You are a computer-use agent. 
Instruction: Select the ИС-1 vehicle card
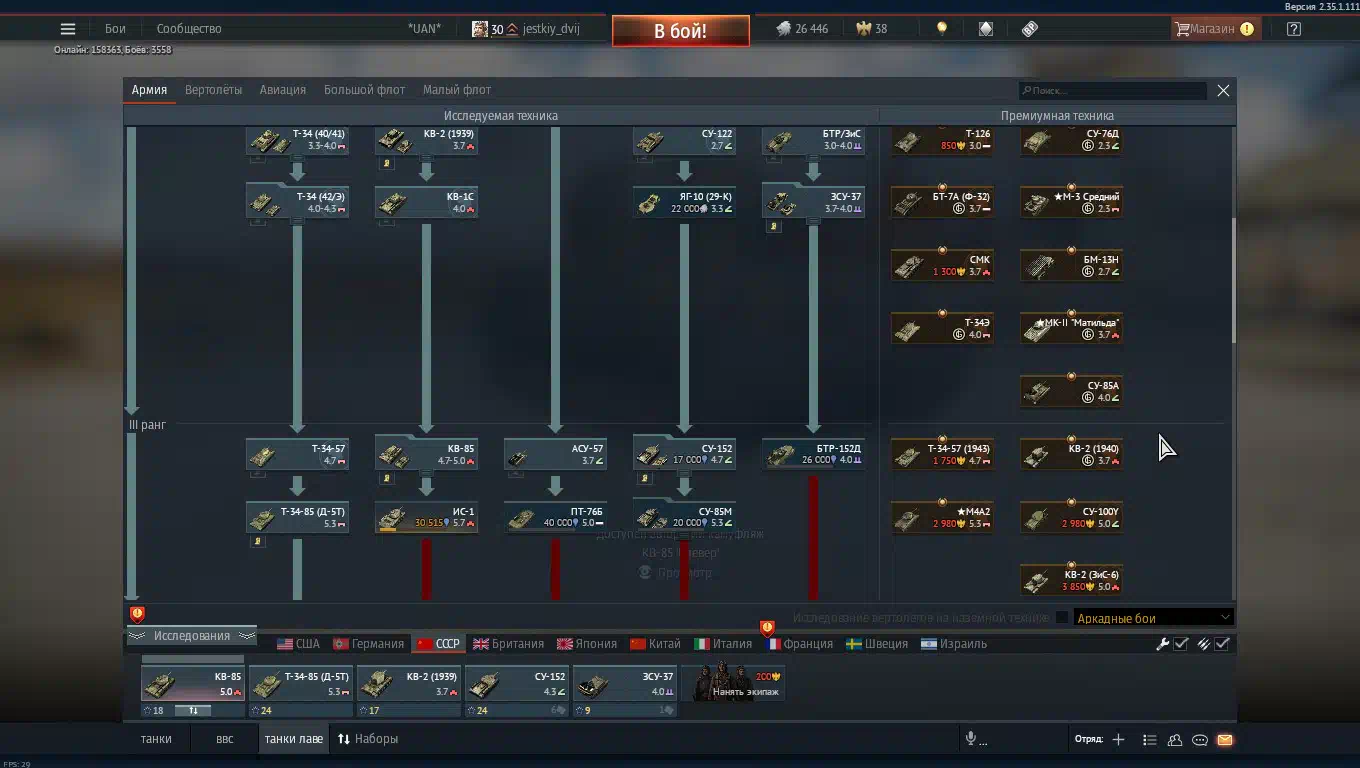[x=427, y=517]
